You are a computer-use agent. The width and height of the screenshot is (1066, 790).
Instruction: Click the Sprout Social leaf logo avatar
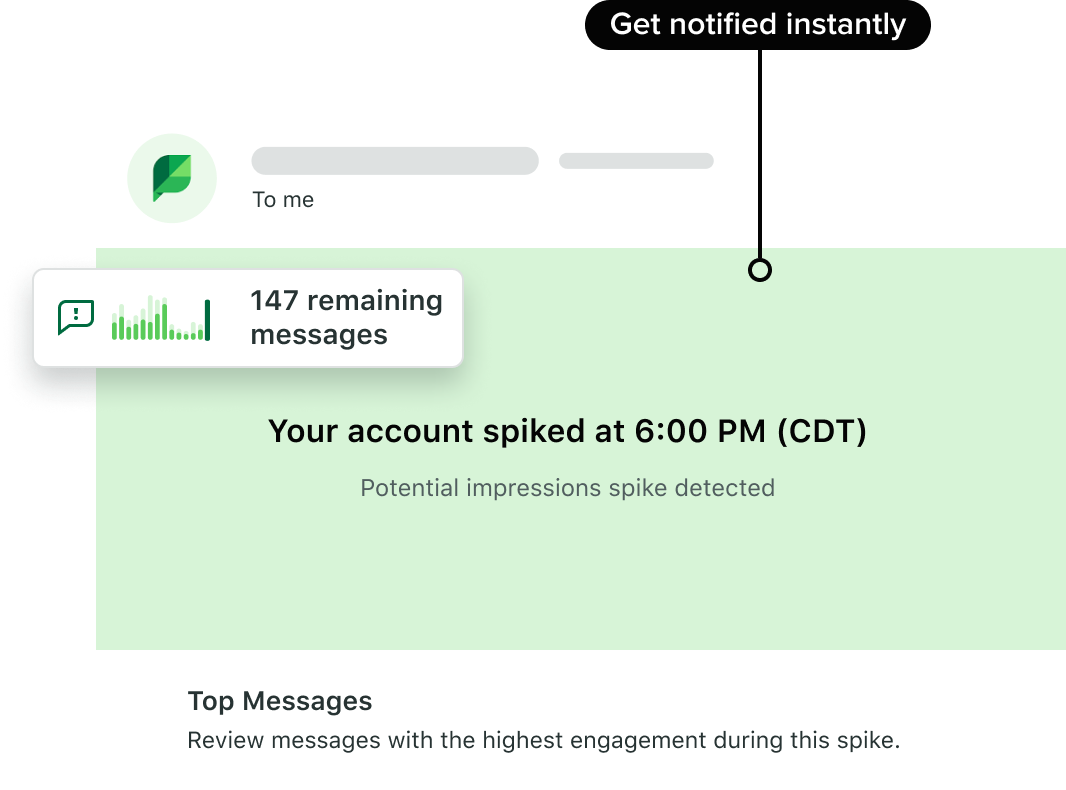click(x=172, y=178)
